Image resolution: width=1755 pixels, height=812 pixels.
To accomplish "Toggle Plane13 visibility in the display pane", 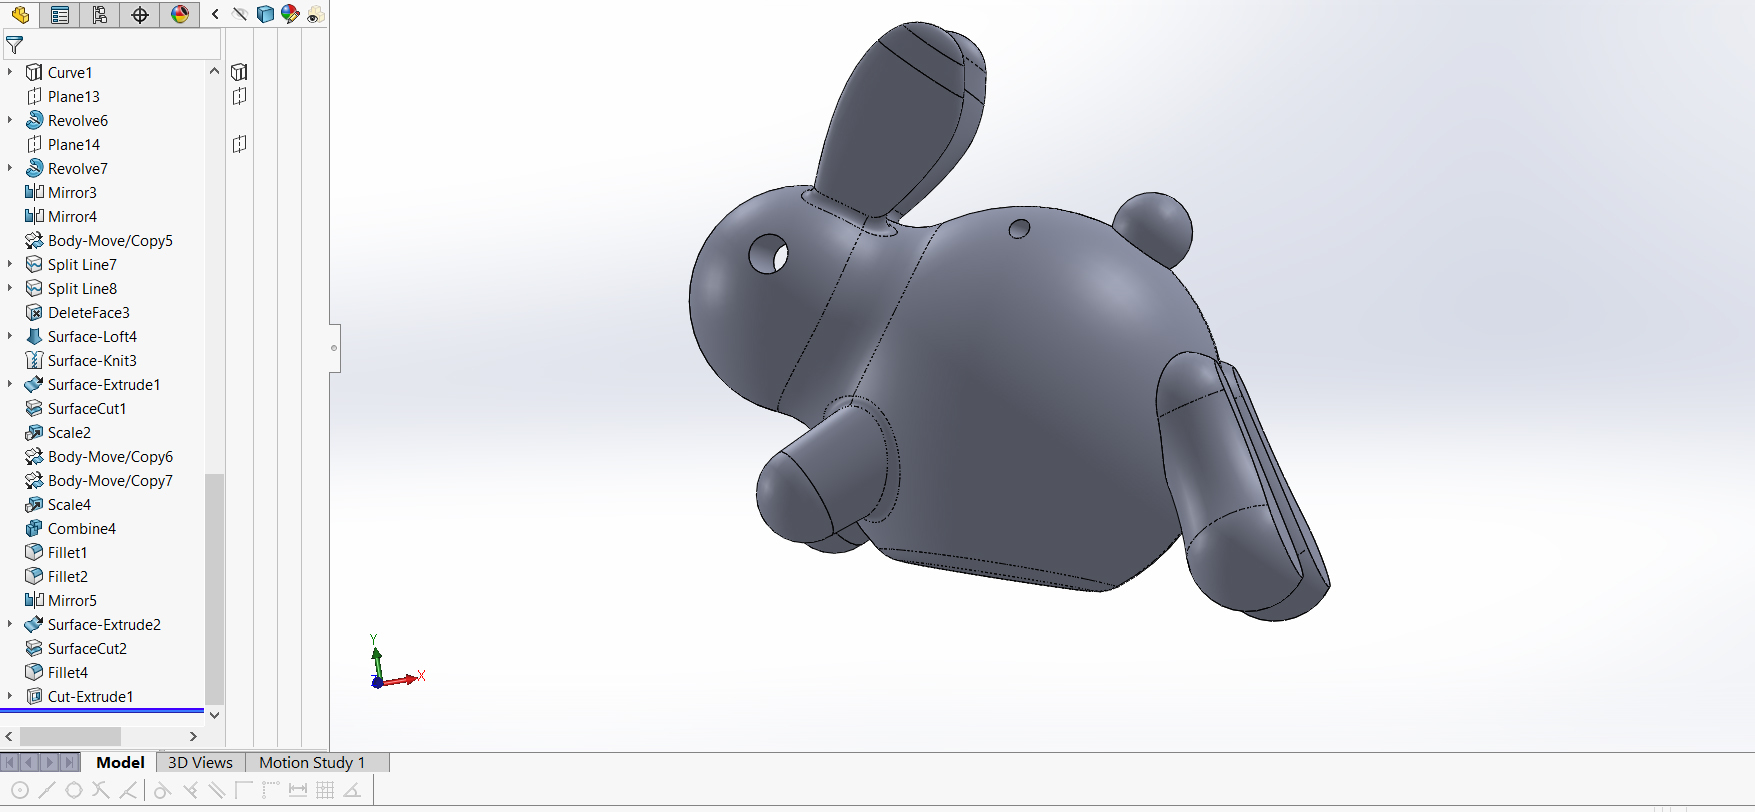I will coord(239,96).
